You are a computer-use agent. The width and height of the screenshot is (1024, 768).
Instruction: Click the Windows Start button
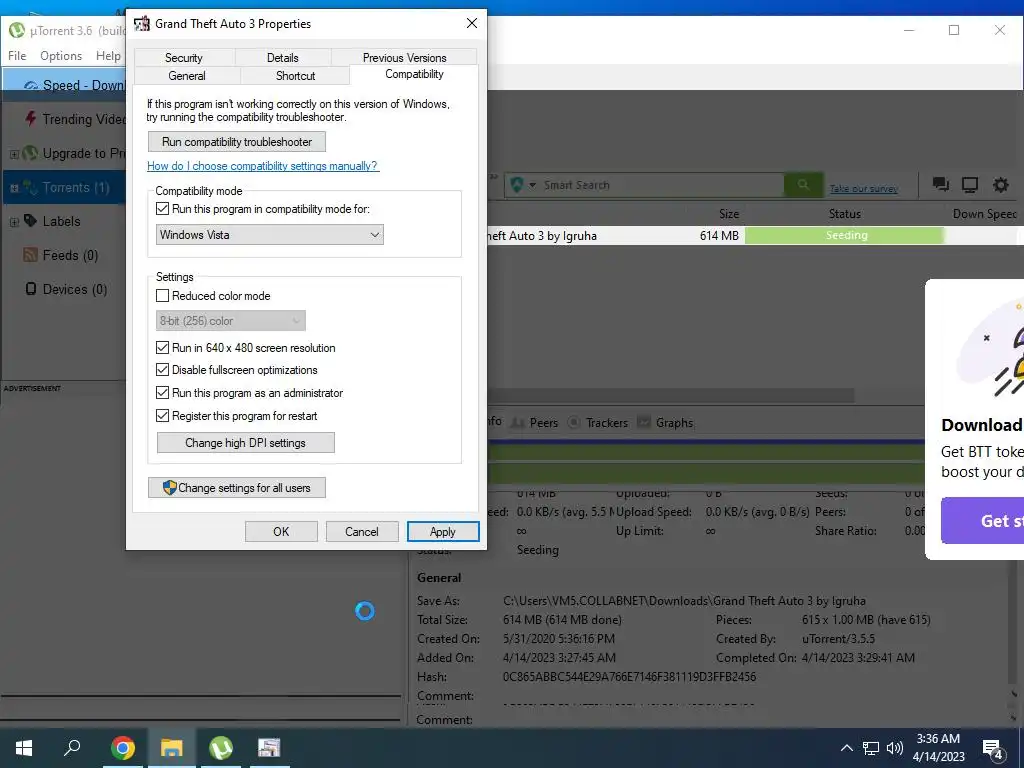click(24, 748)
